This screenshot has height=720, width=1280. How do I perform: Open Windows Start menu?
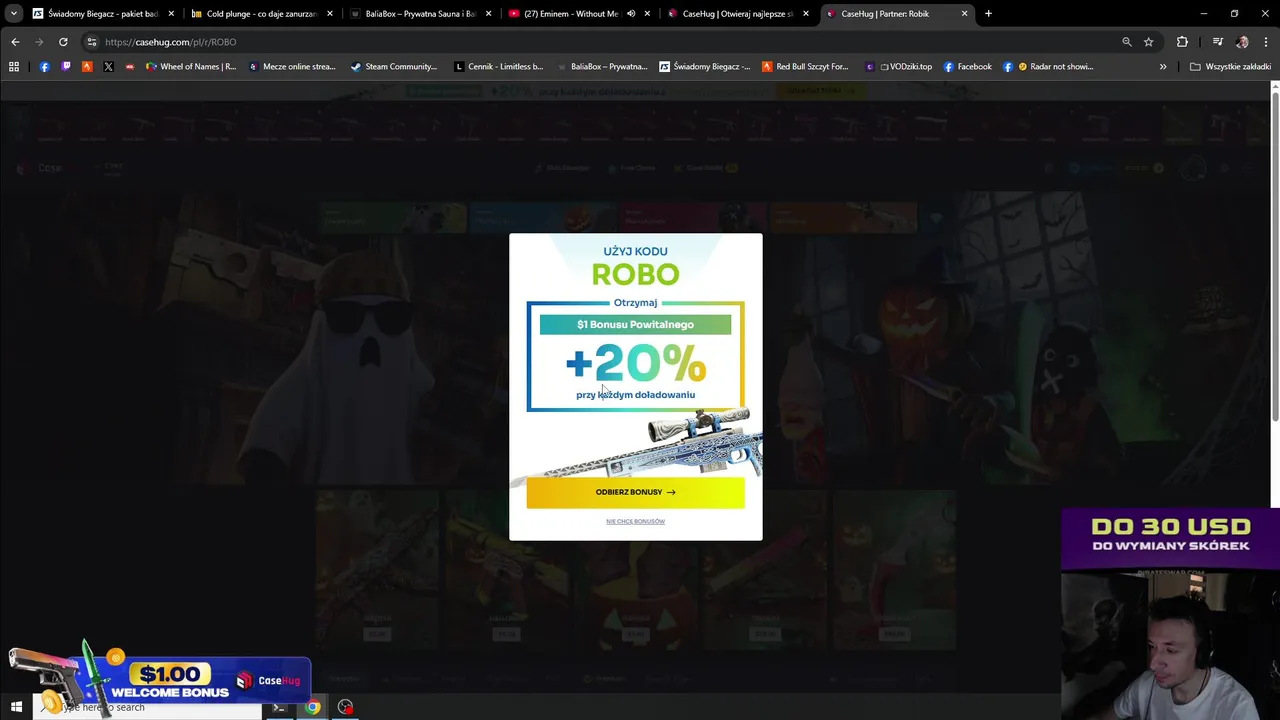coord(16,707)
